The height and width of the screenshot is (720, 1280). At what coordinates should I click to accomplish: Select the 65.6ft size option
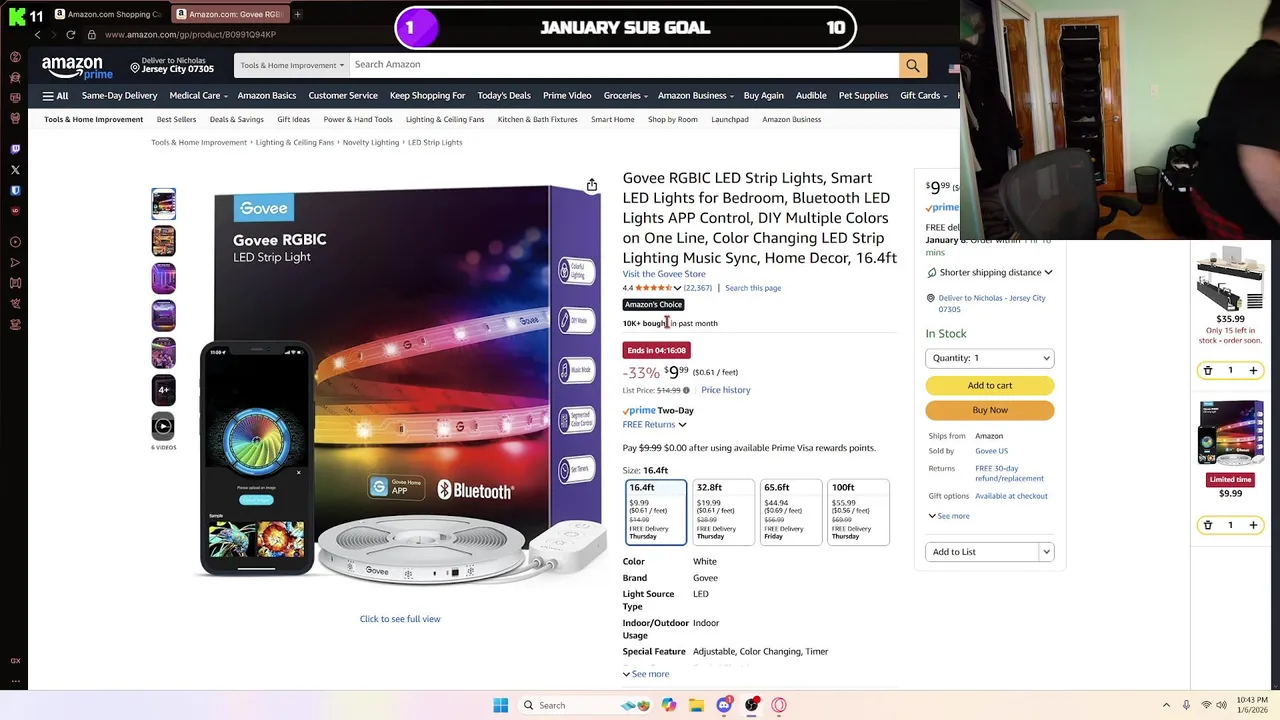tap(791, 512)
